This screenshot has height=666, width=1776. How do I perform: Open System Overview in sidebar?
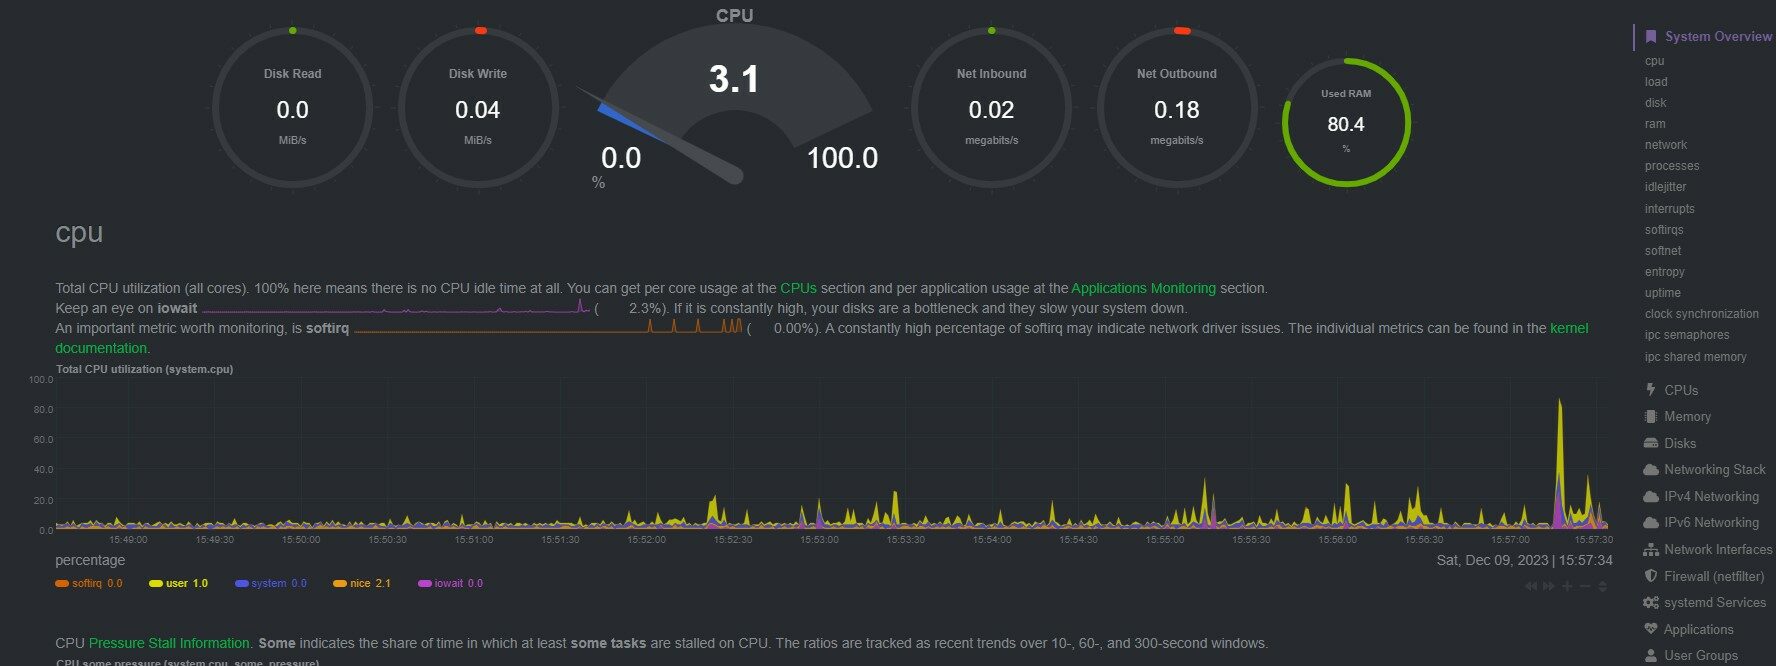click(1718, 37)
